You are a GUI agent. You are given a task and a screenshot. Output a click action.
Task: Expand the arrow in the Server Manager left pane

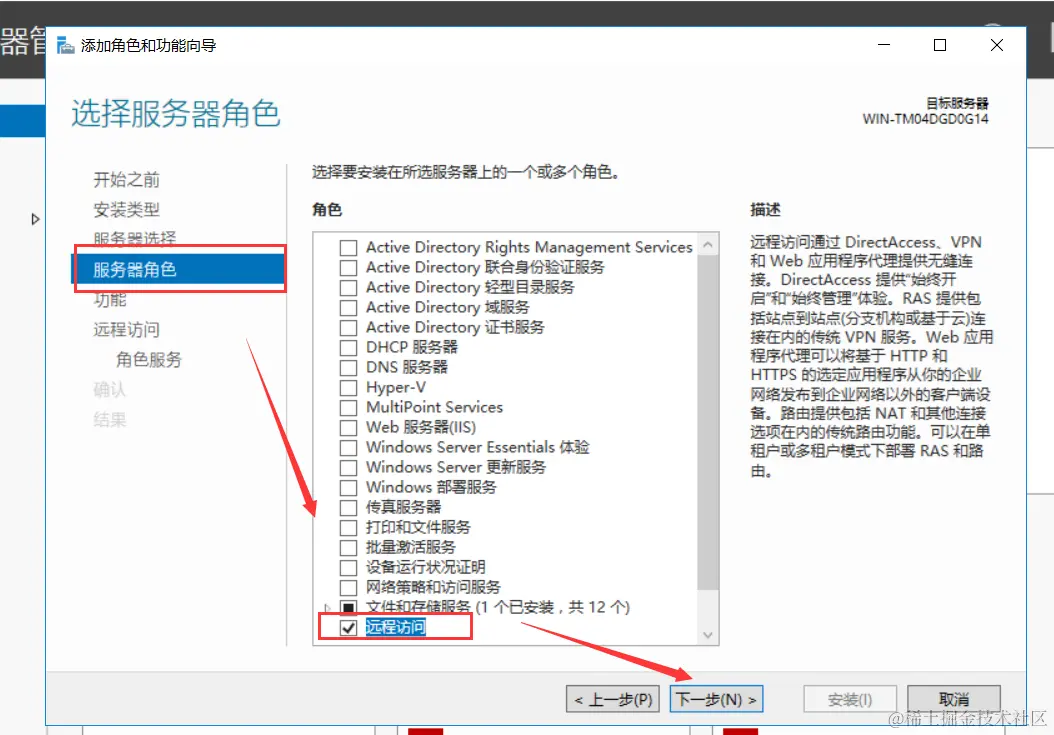pyautogui.click(x=36, y=219)
